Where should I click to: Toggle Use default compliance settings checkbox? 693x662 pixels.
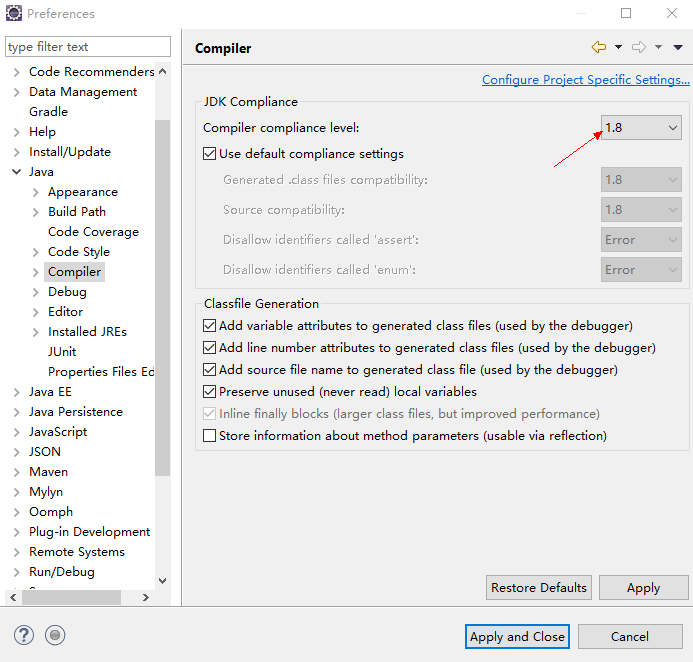209,154
